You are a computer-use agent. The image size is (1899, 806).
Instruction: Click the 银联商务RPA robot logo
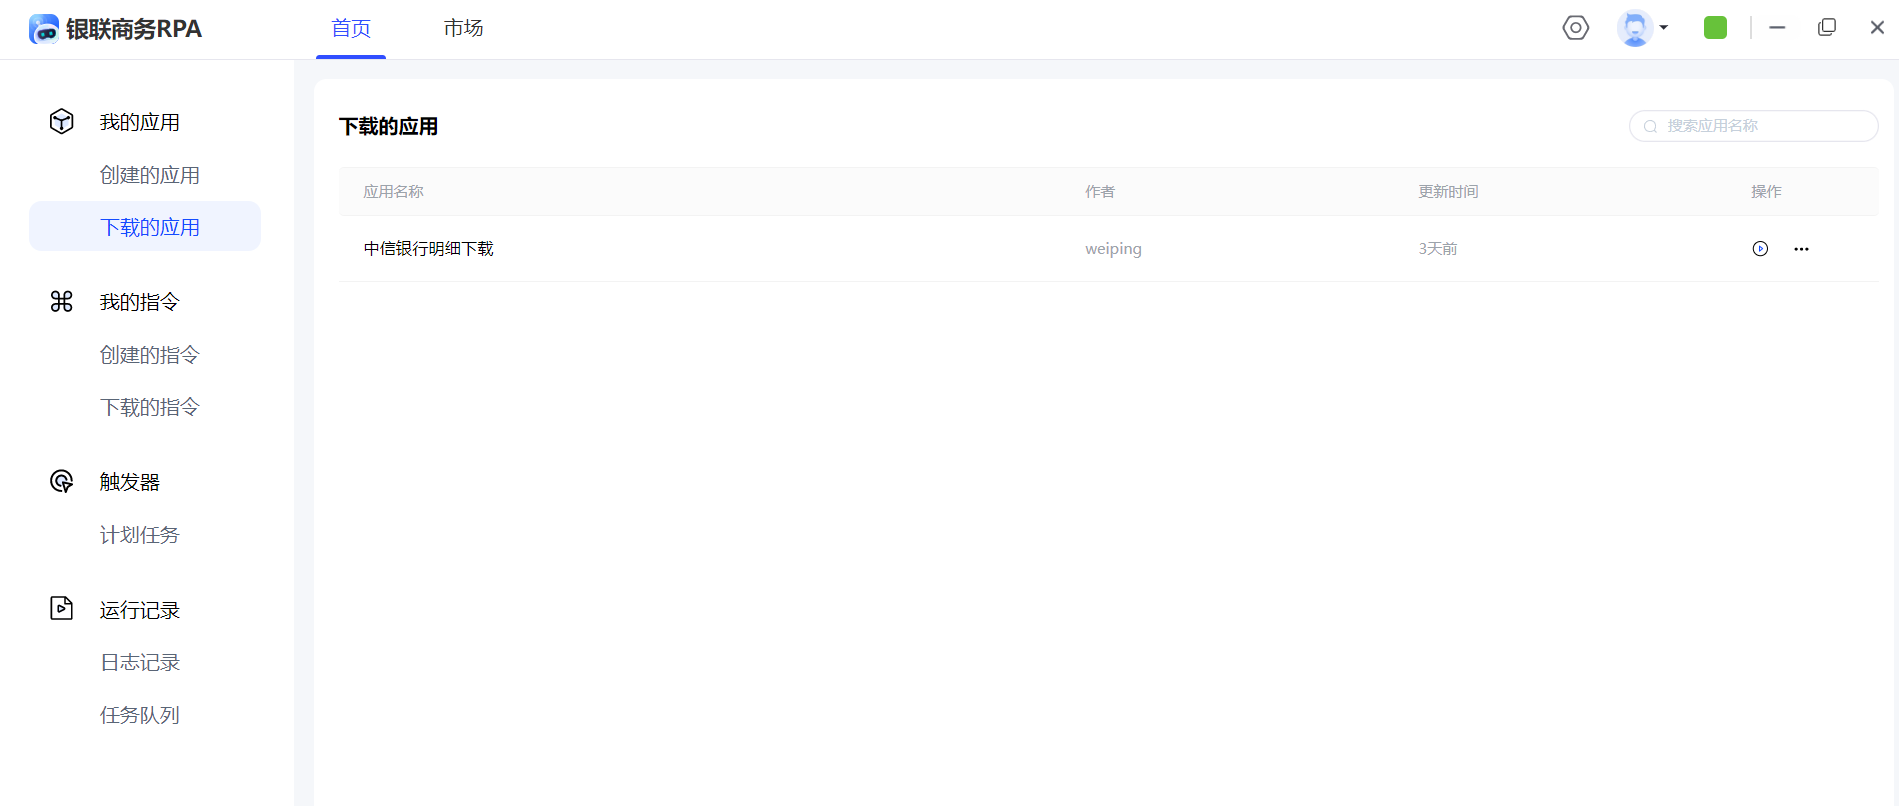pyautogui.click(x=44, y=29)
